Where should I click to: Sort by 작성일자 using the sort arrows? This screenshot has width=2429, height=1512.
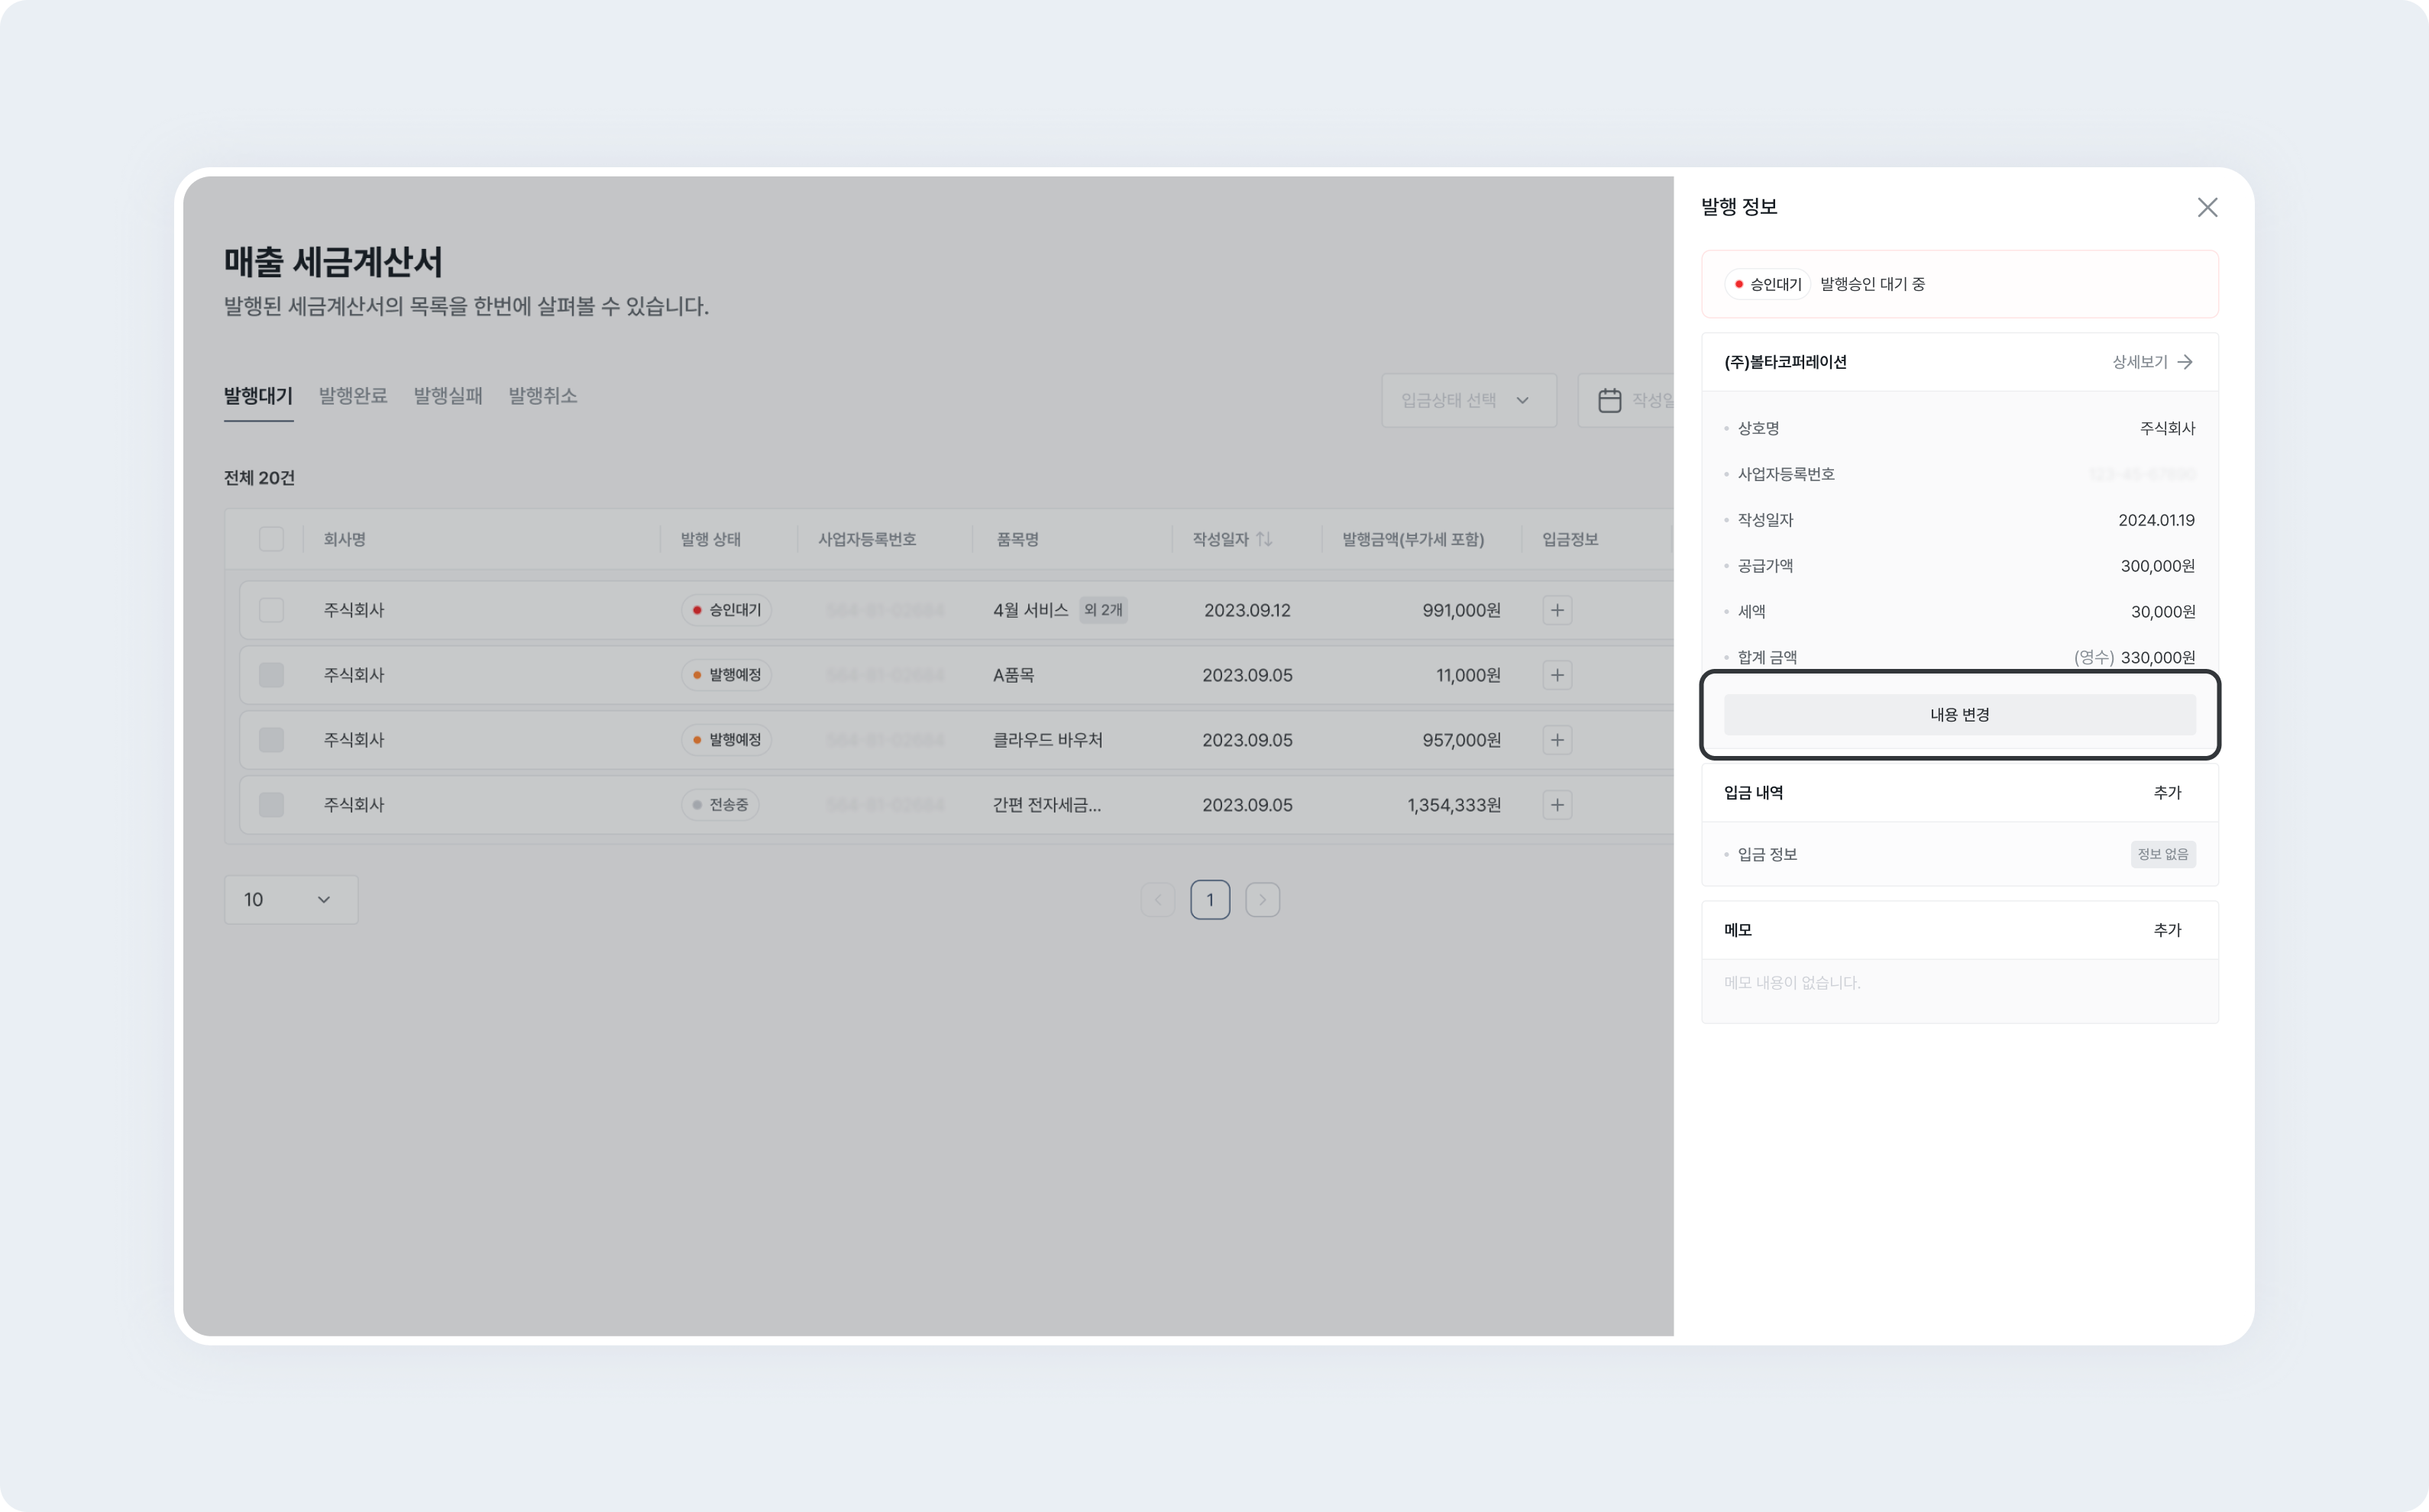1266,539
